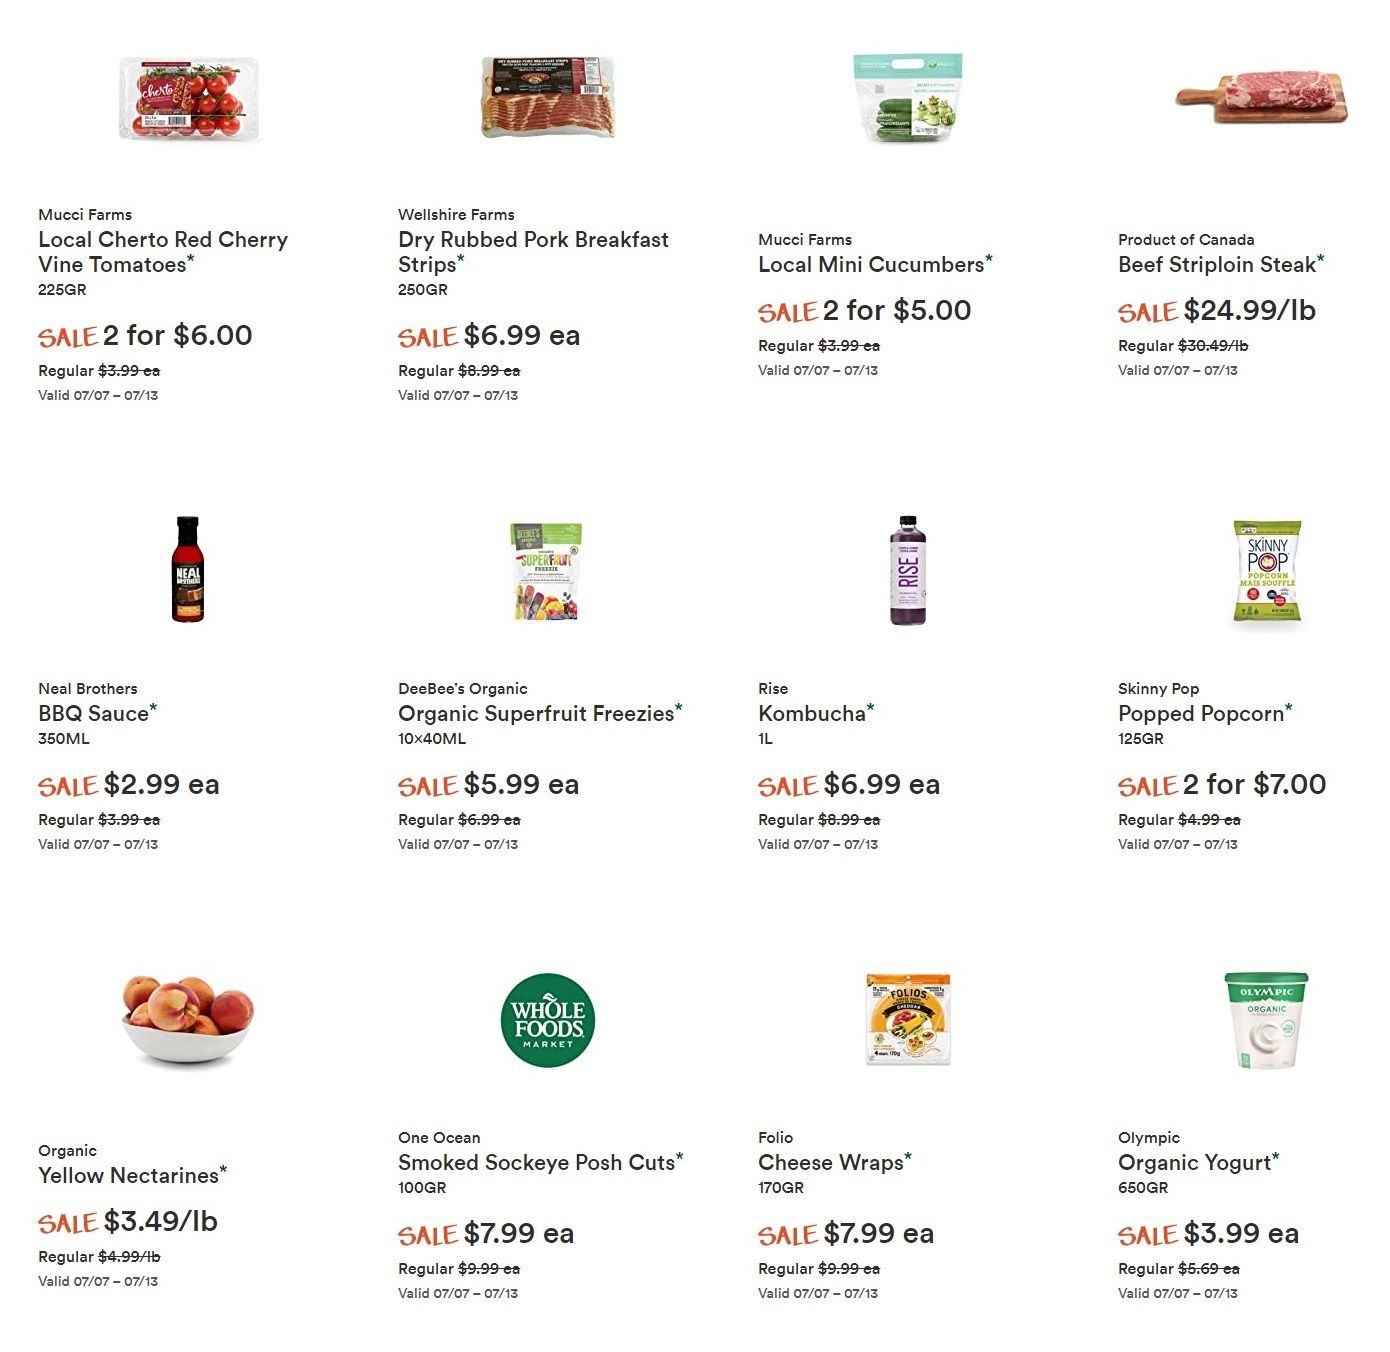Screen dimensions: 1390x1352
Task: View the Mucci Farms mini cucumbers bag image
Action: pyautogui.click(x=908, y=97)
